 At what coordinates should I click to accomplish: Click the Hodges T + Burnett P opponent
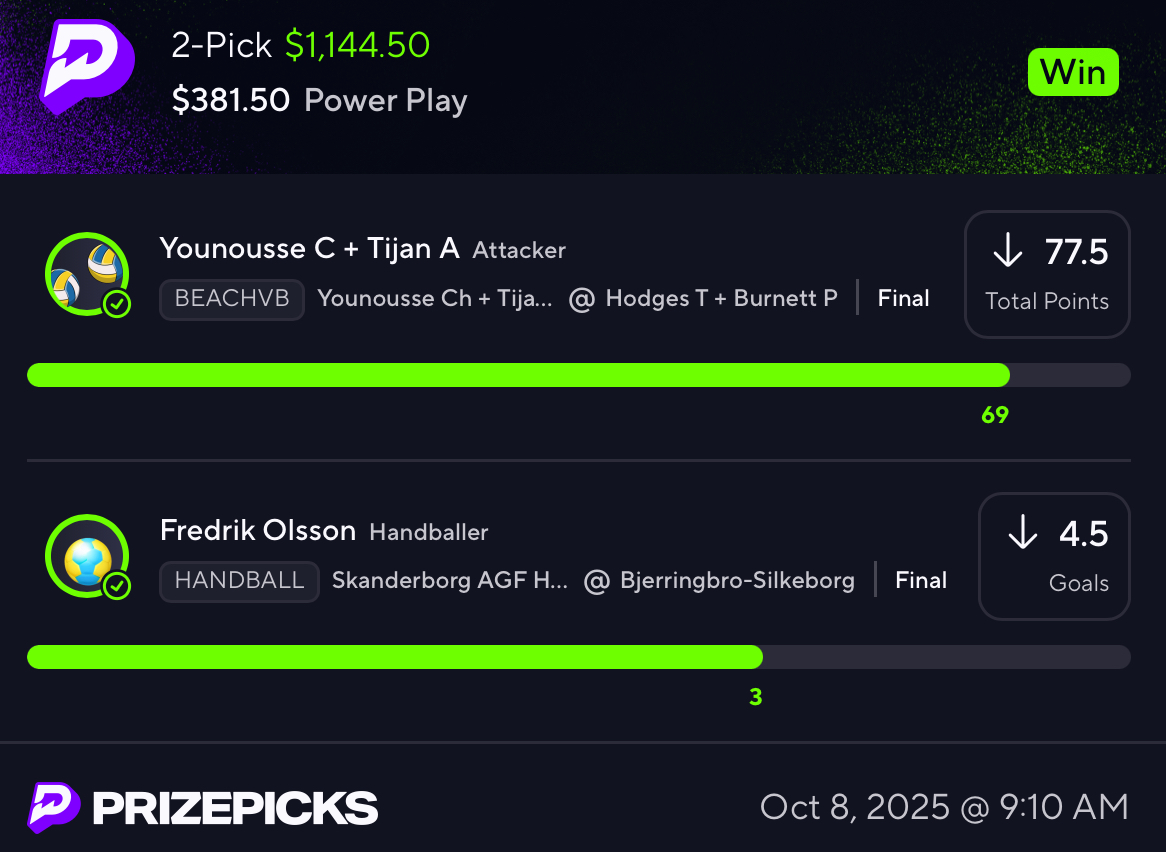pos(721,298)
